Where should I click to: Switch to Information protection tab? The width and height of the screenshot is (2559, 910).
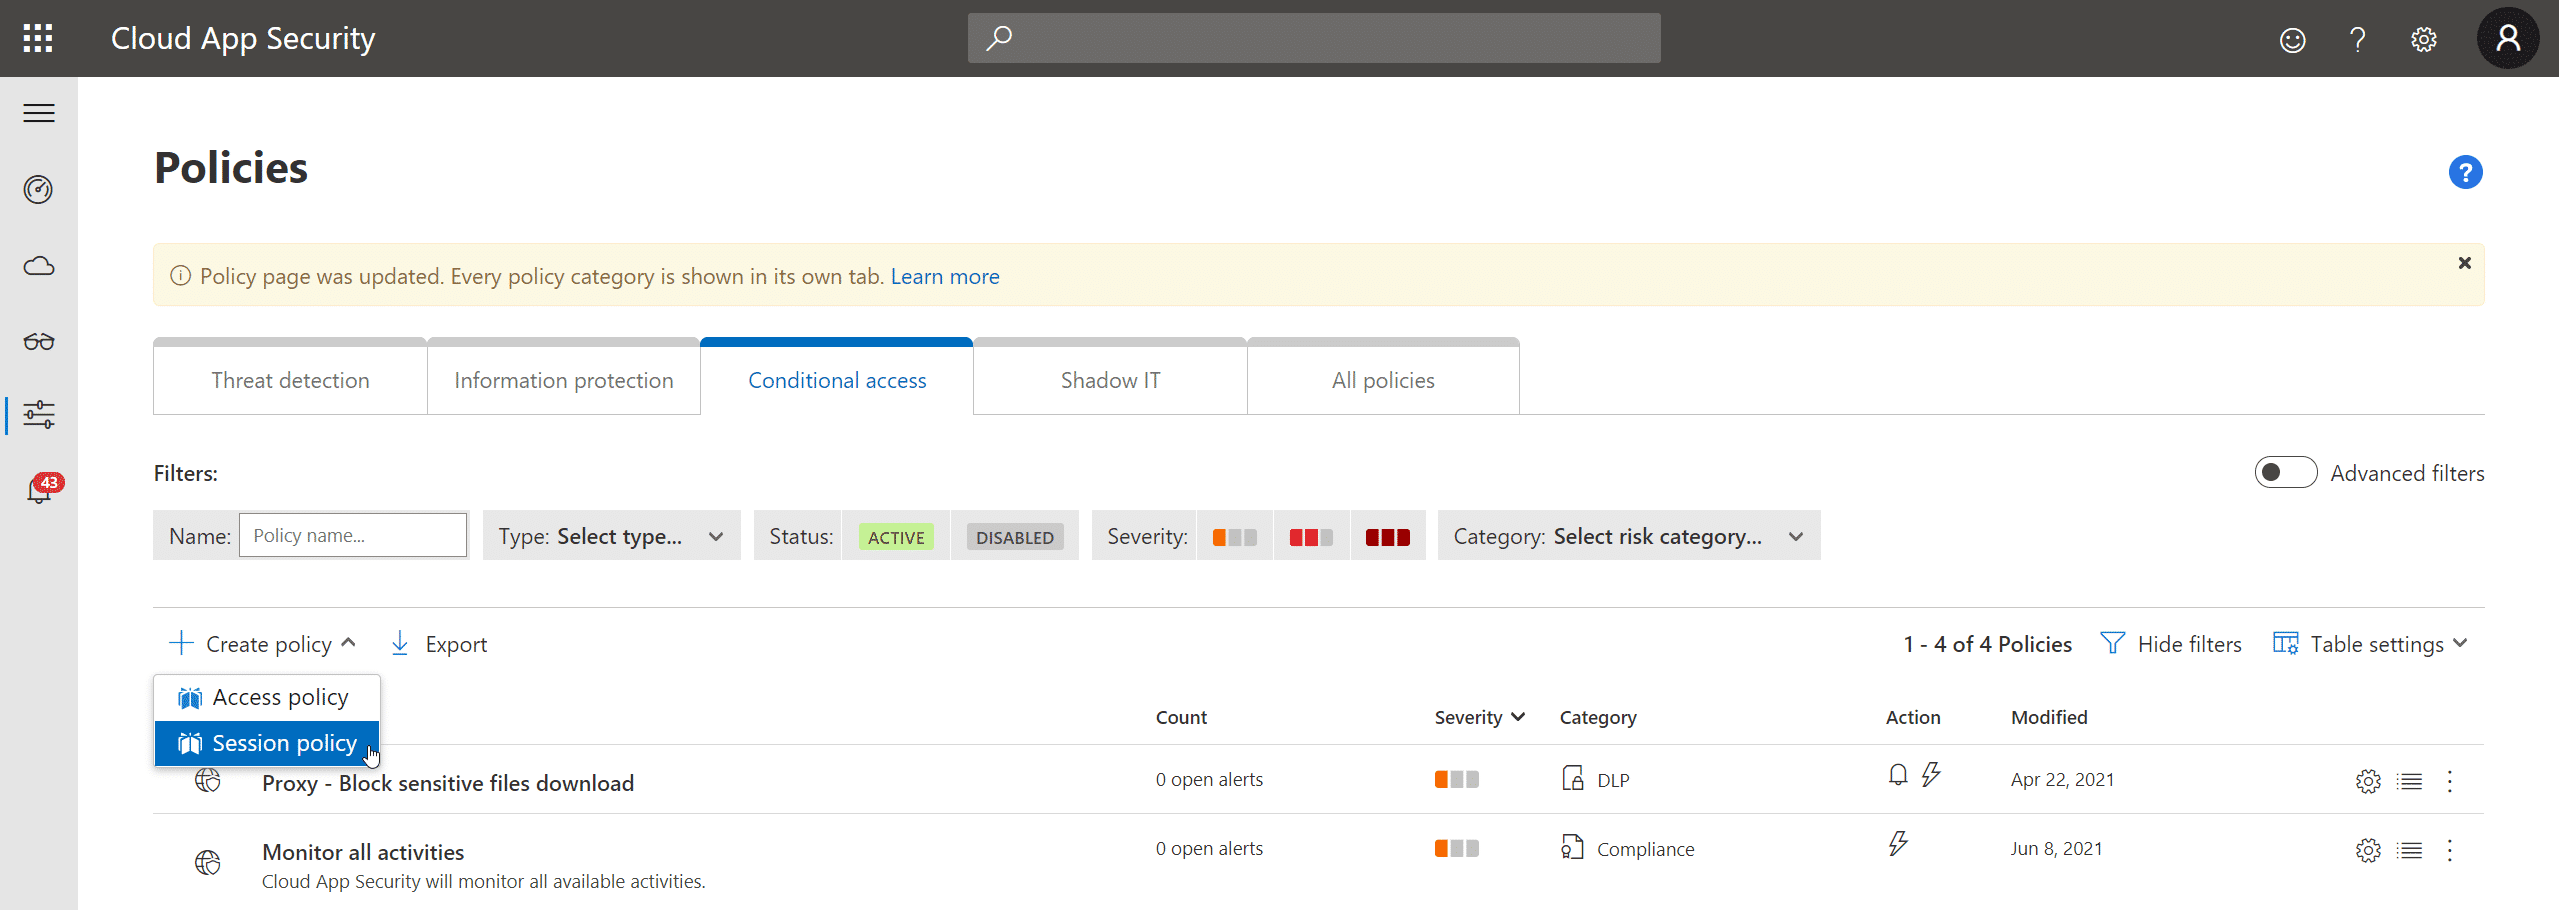click(564, 380)
